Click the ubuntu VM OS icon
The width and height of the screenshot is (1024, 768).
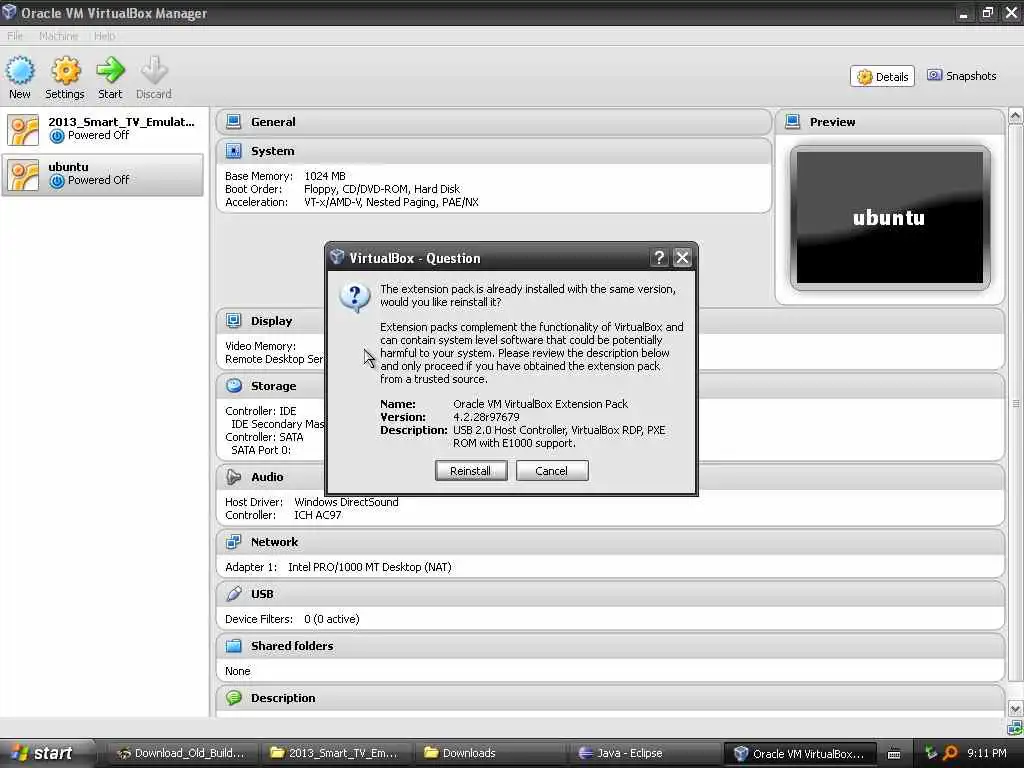(x=23, y=175)
